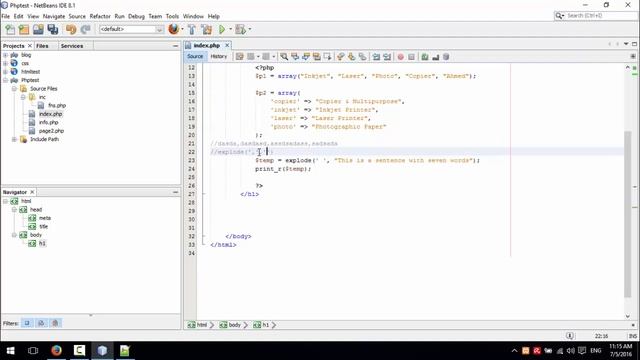
Task: Click the New Project toolbar icon
Action: (x=24, y=29)
